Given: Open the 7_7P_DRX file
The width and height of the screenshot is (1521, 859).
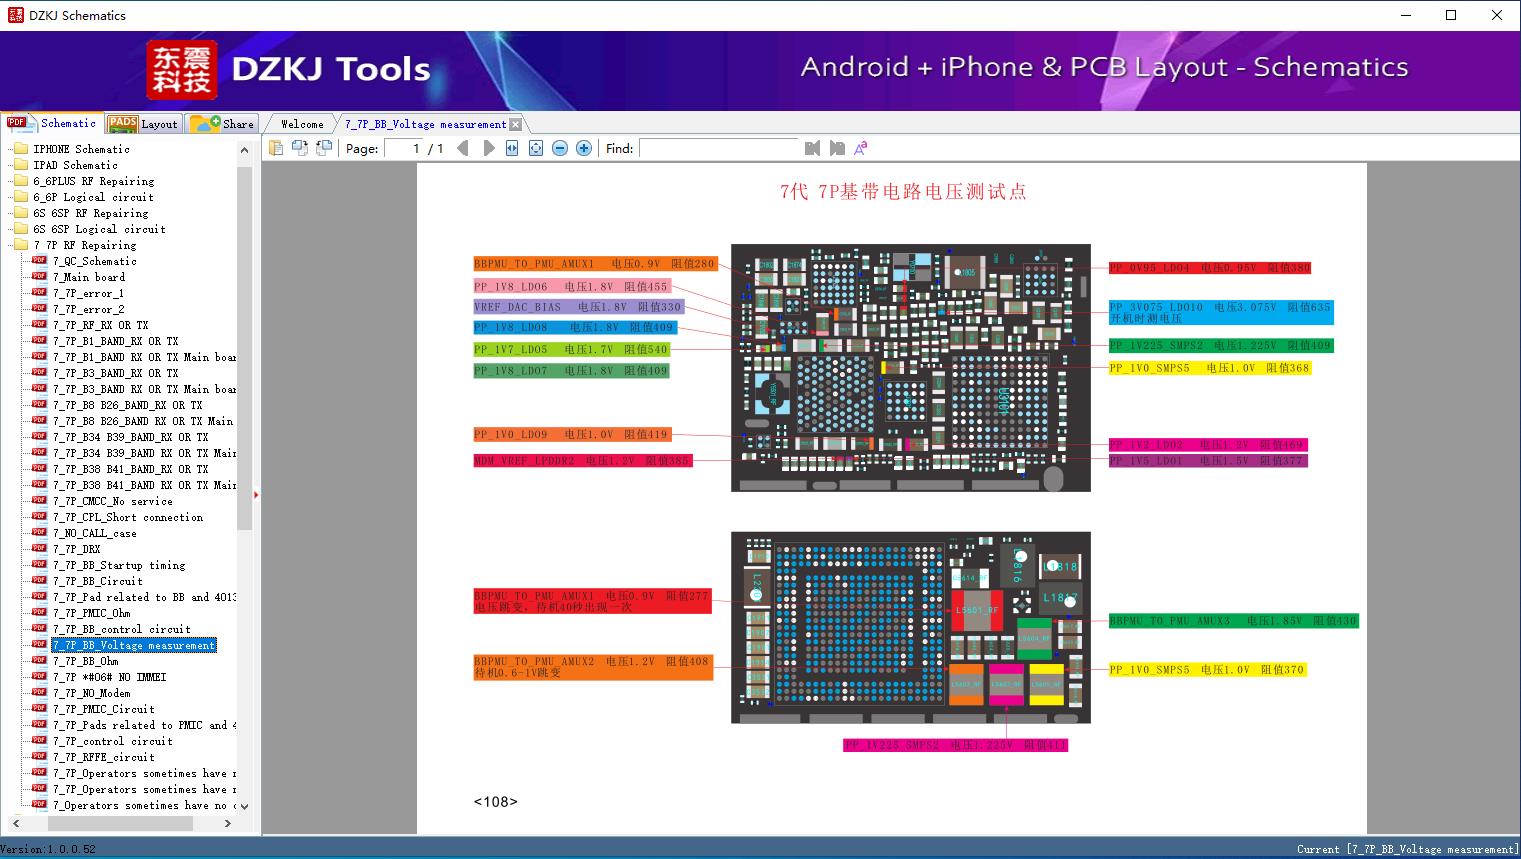Looking at the screenshot, I should tap(76, 549).
